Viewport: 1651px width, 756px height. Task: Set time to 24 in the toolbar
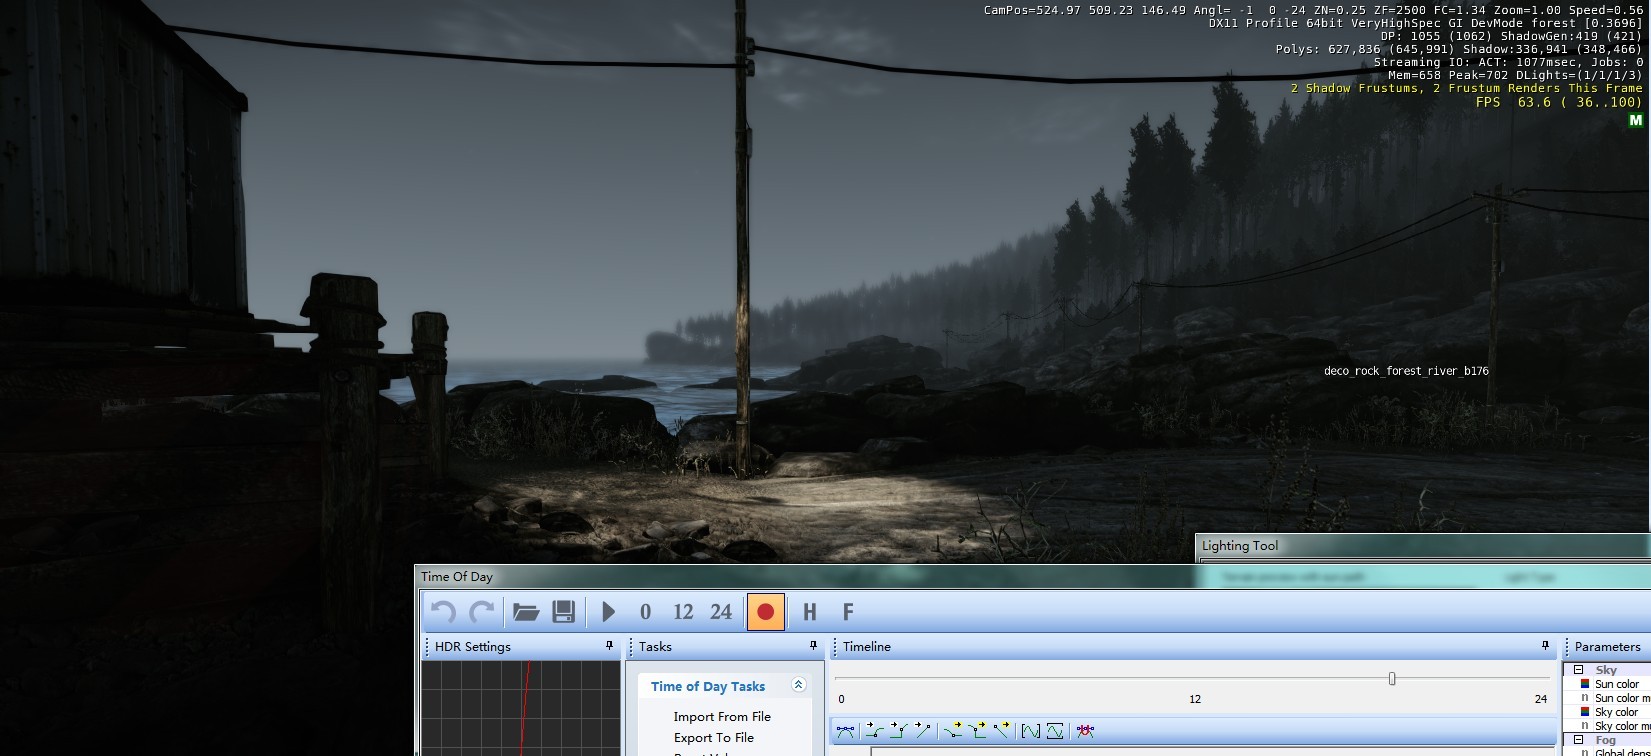(x=721, y=612)
